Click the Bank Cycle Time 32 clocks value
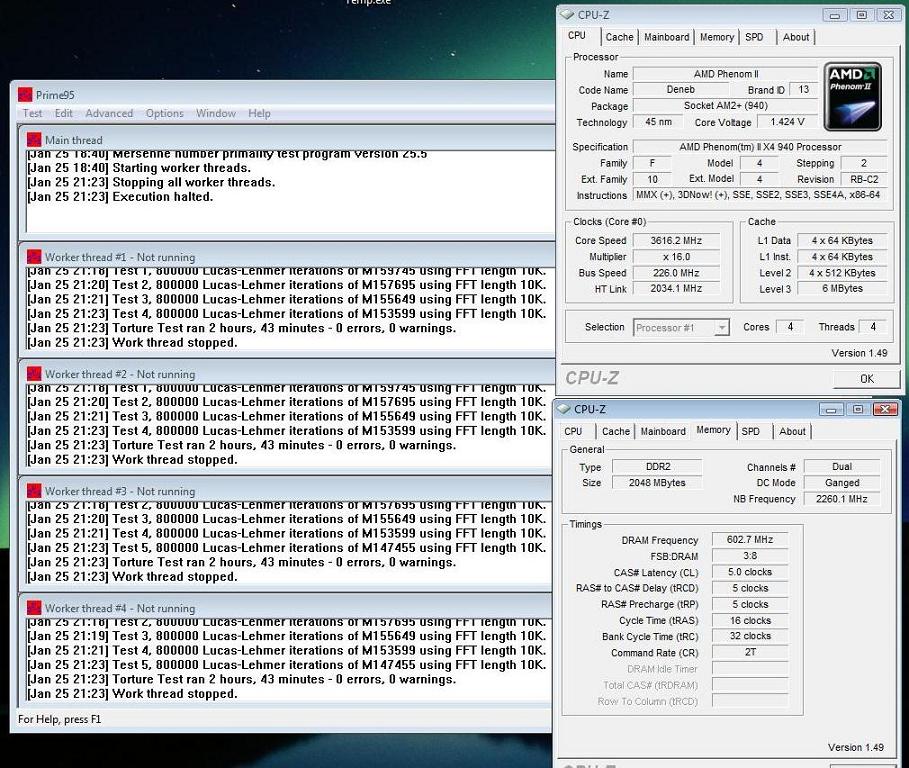The width and height of the screenshot is (909, 768). [750, 636]
